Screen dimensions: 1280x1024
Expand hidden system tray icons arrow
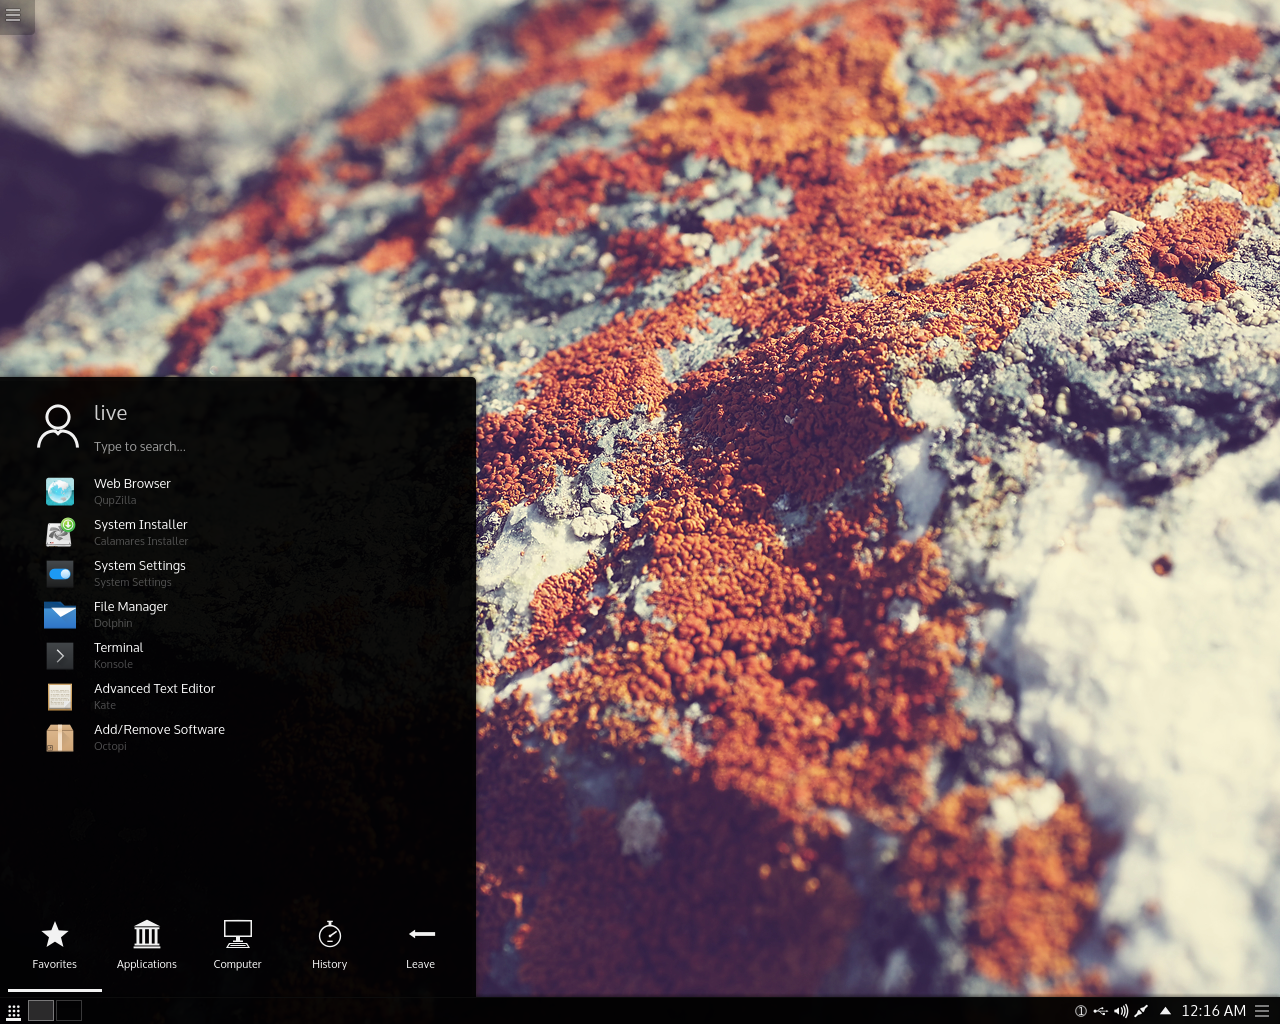pyautogui.click(x=1165, y=1011)
